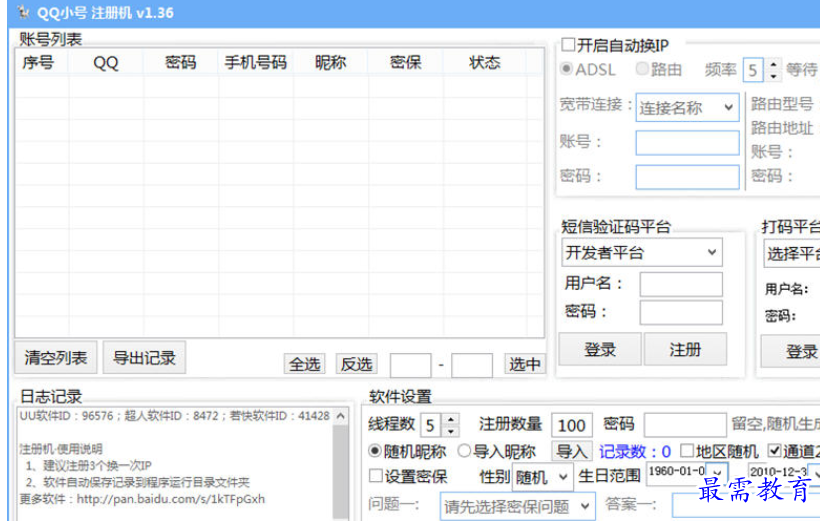The height and width of the screenshot is (521, 820).
Task: Select the ADSL radio option
Action: pos(566,69)
